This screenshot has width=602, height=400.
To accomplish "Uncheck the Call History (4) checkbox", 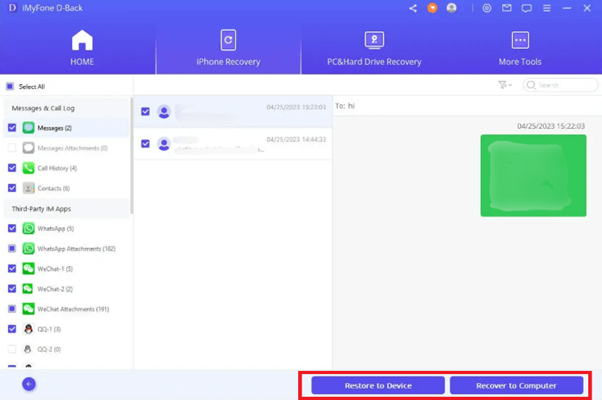I will click(x=12, y=168).
